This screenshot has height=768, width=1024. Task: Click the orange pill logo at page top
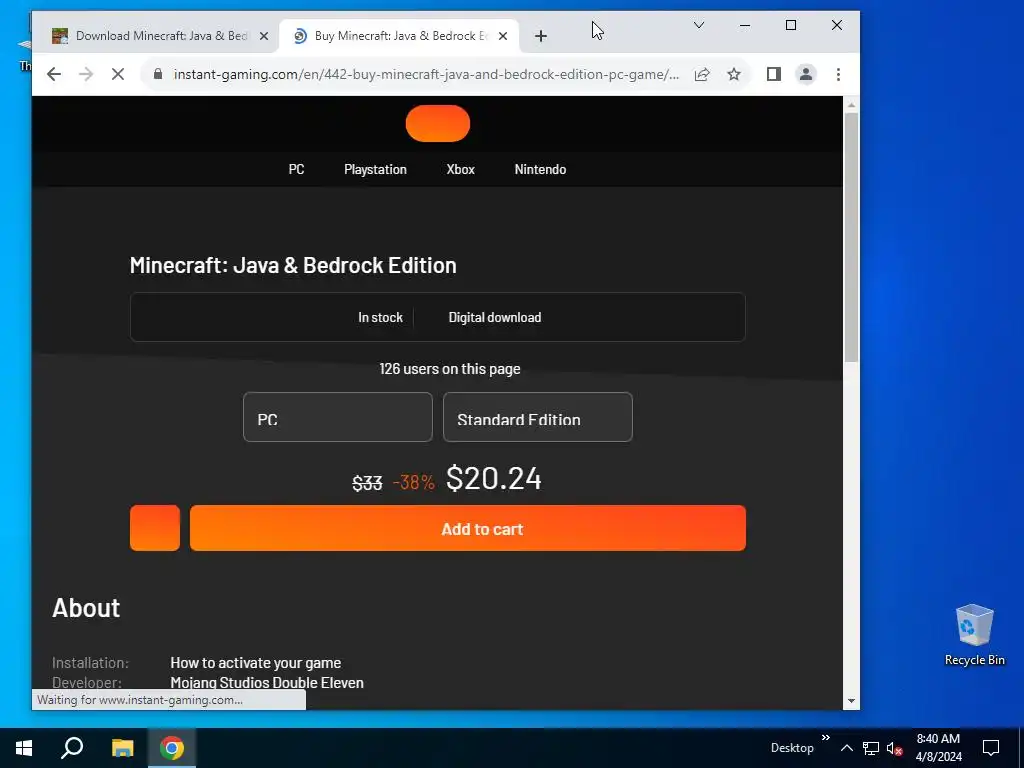(438, 123)
